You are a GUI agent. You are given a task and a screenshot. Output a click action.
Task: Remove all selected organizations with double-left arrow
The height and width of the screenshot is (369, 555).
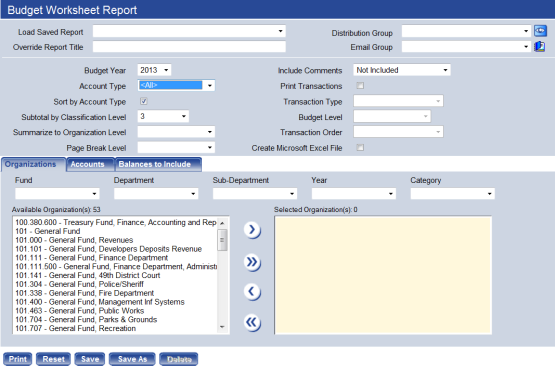coord(252,323)
